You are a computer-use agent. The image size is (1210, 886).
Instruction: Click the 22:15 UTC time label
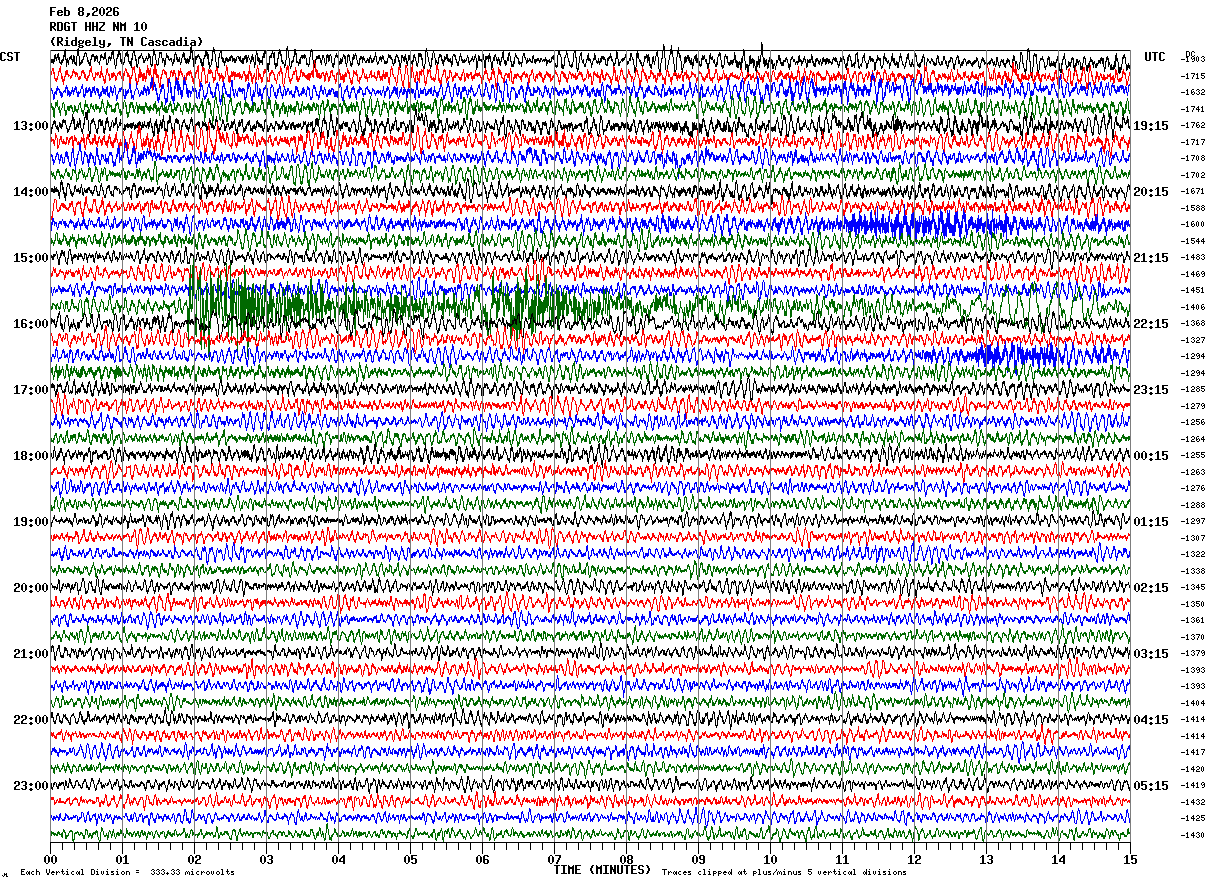click(x=1150, y=324)
